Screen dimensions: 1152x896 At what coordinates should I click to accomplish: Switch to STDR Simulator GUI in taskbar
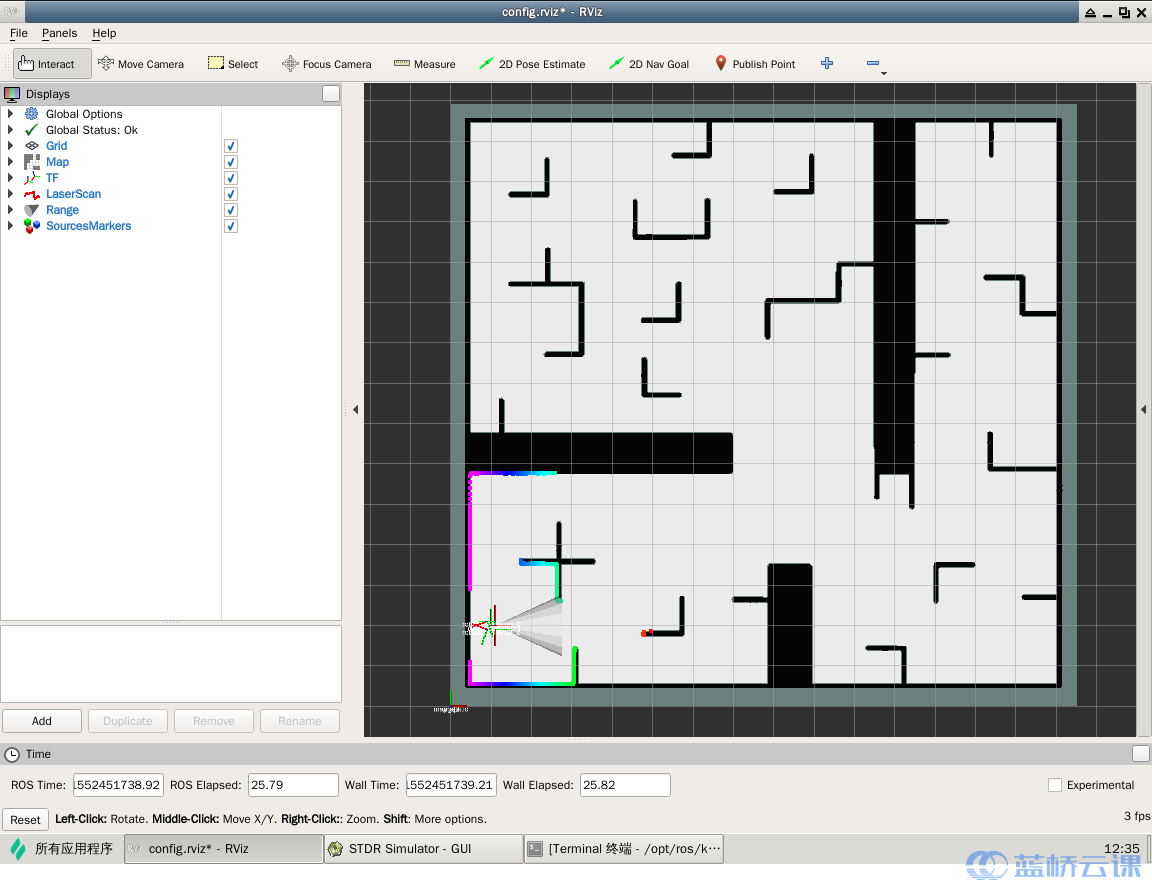(423, 849)
